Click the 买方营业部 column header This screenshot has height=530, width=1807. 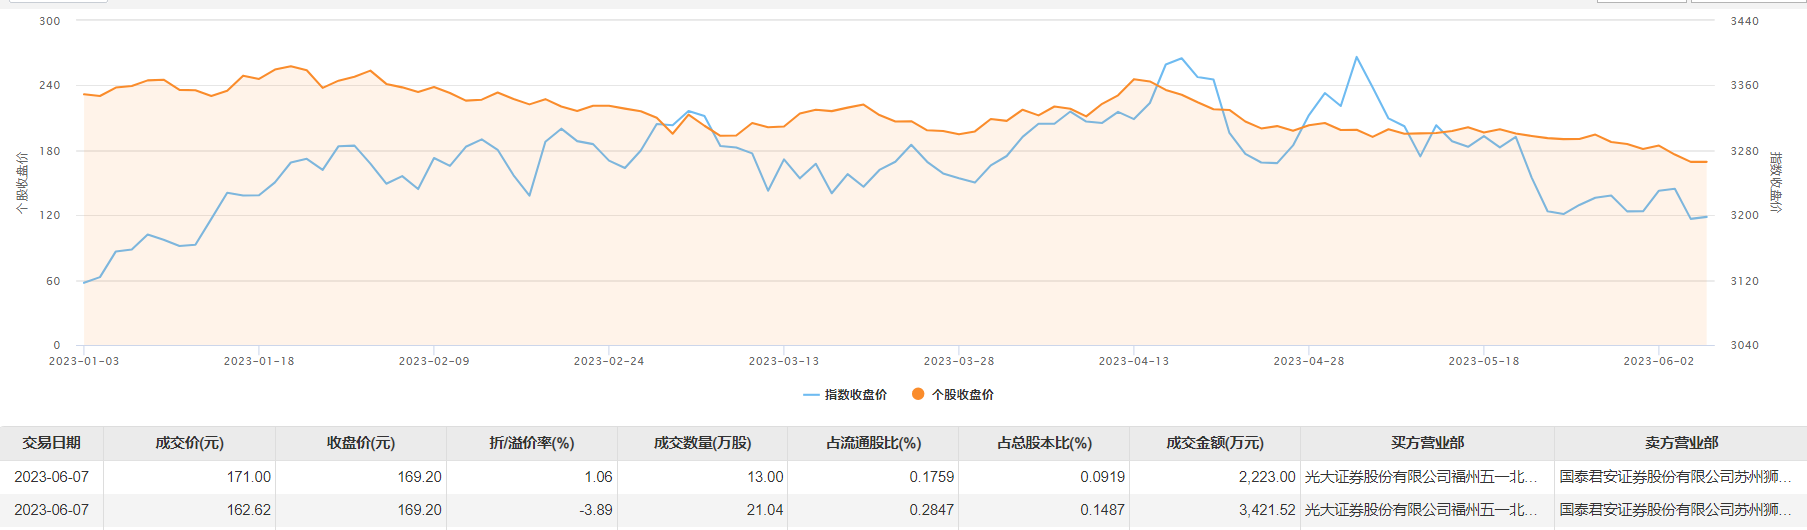1427,443
